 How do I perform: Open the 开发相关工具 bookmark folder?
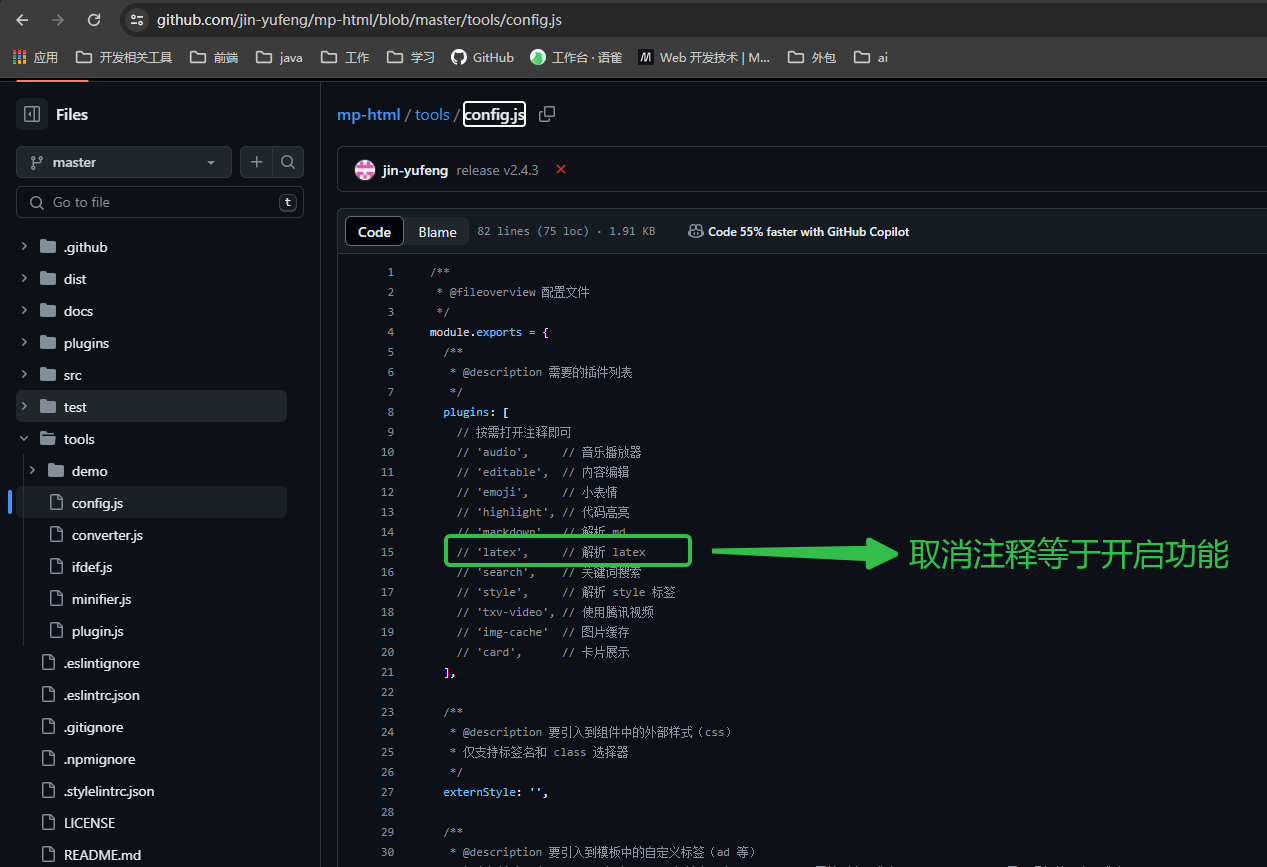coord(124,57)
